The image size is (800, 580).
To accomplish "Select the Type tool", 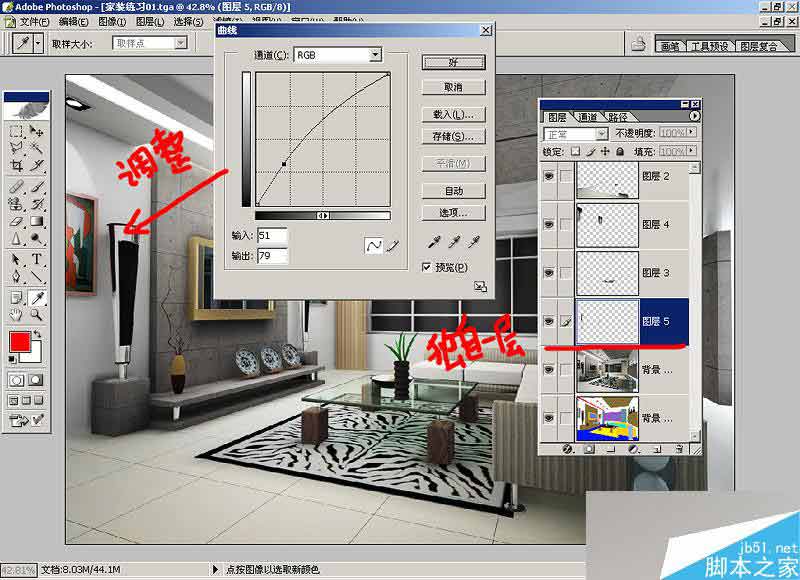I will 36,260.
